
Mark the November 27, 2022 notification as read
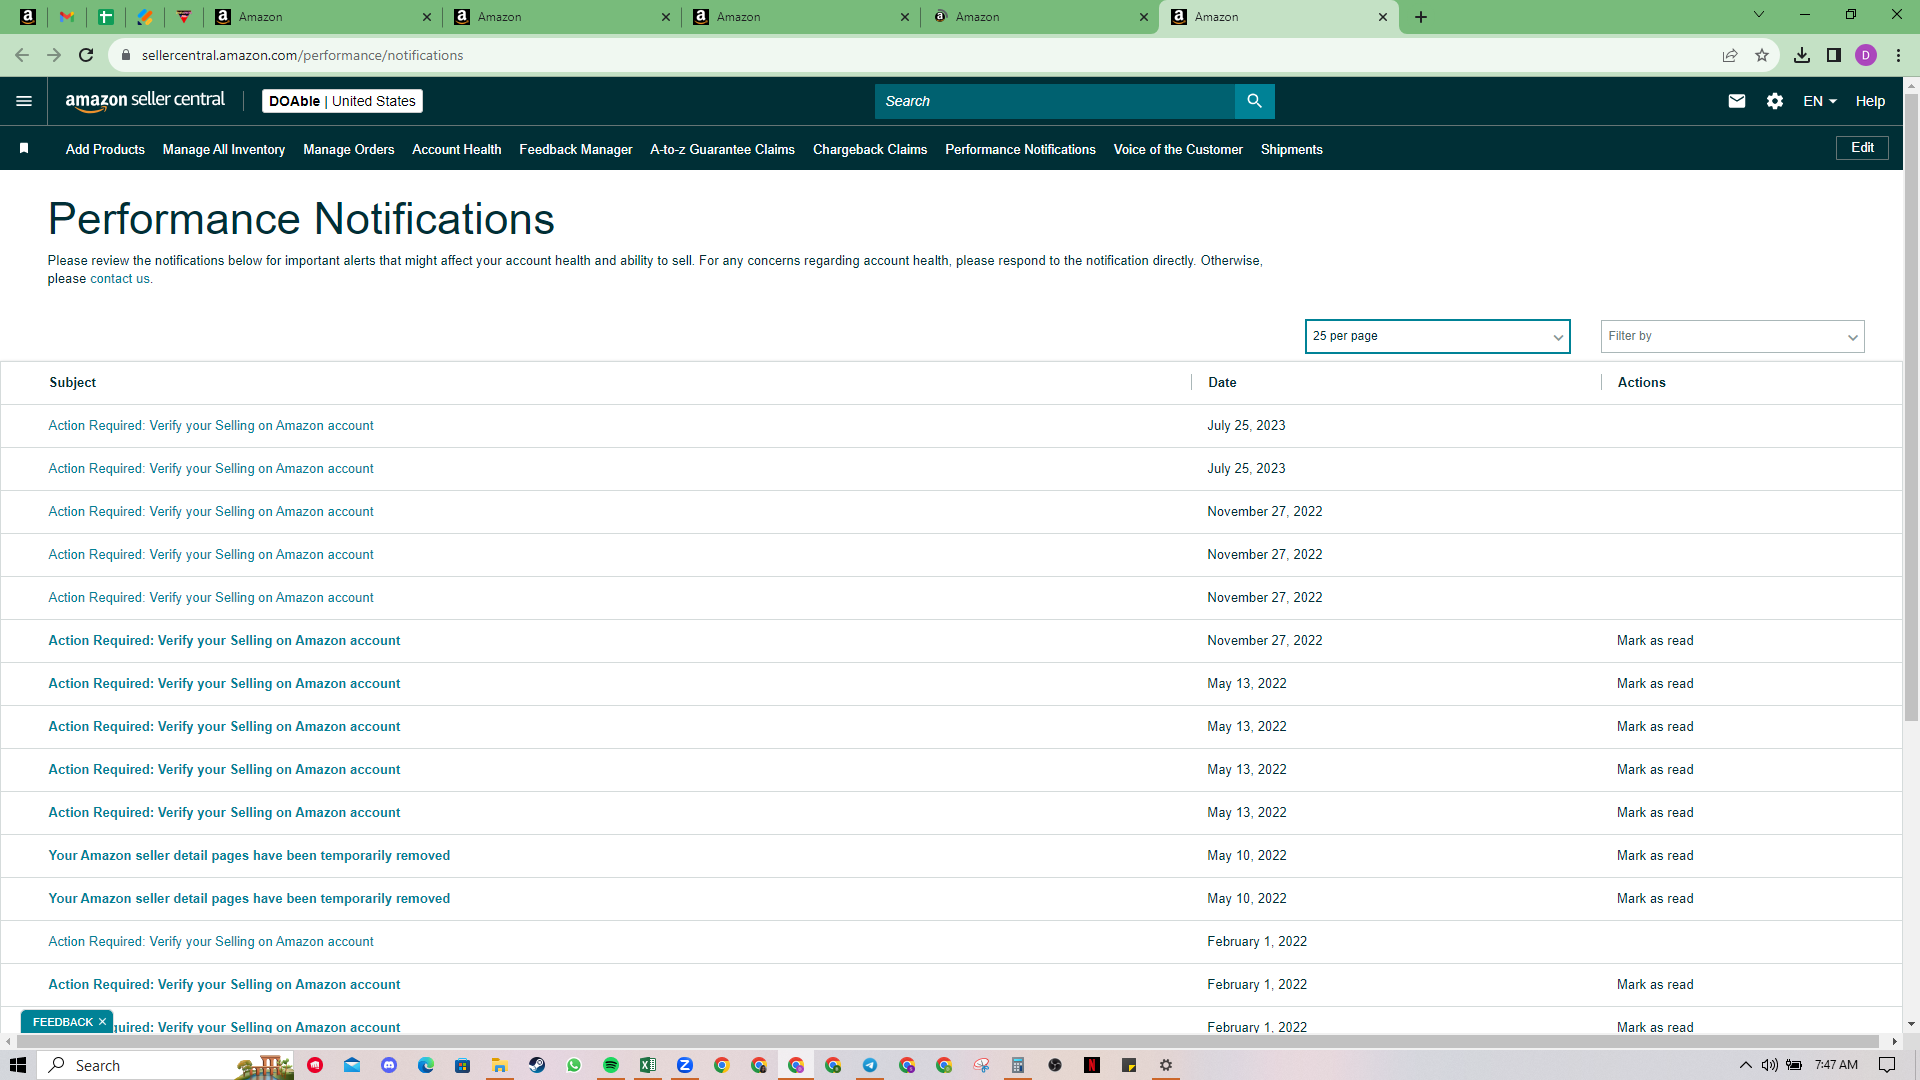[x=1655, y=641]
